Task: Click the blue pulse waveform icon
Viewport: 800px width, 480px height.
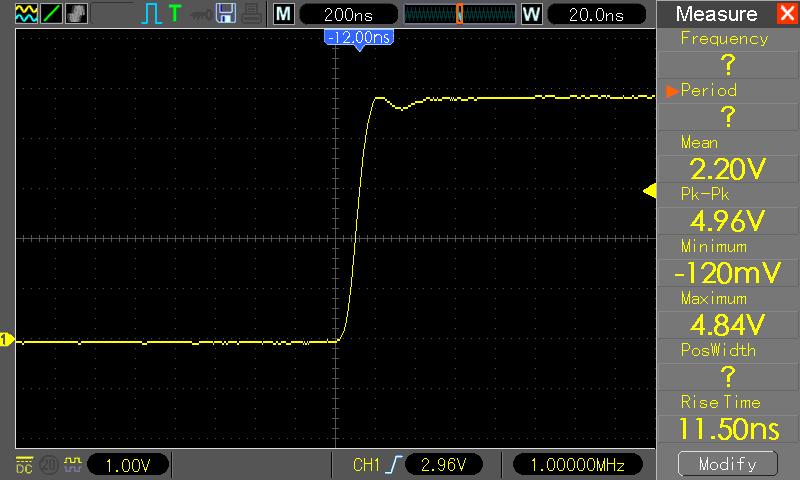Action: [x=151, y=14]
